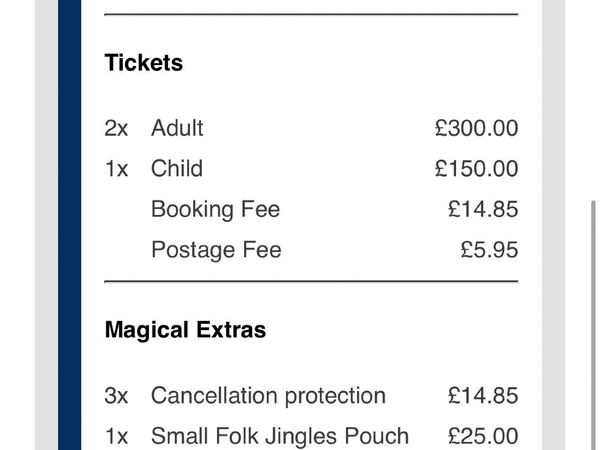The height and width of the screenshot is (450, 600).
Task: Click the £14.85 Booking Fee amount
Action: pos(483,209)
